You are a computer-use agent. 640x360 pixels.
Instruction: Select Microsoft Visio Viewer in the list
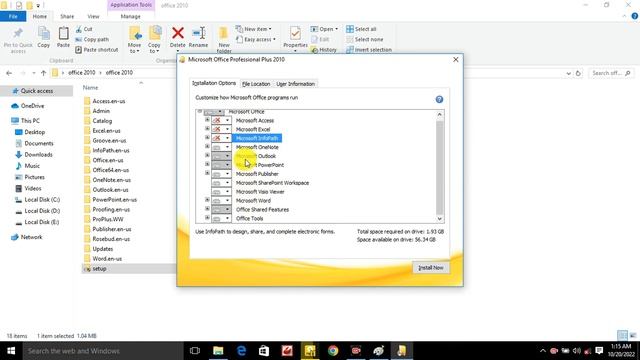click(260, 192)
